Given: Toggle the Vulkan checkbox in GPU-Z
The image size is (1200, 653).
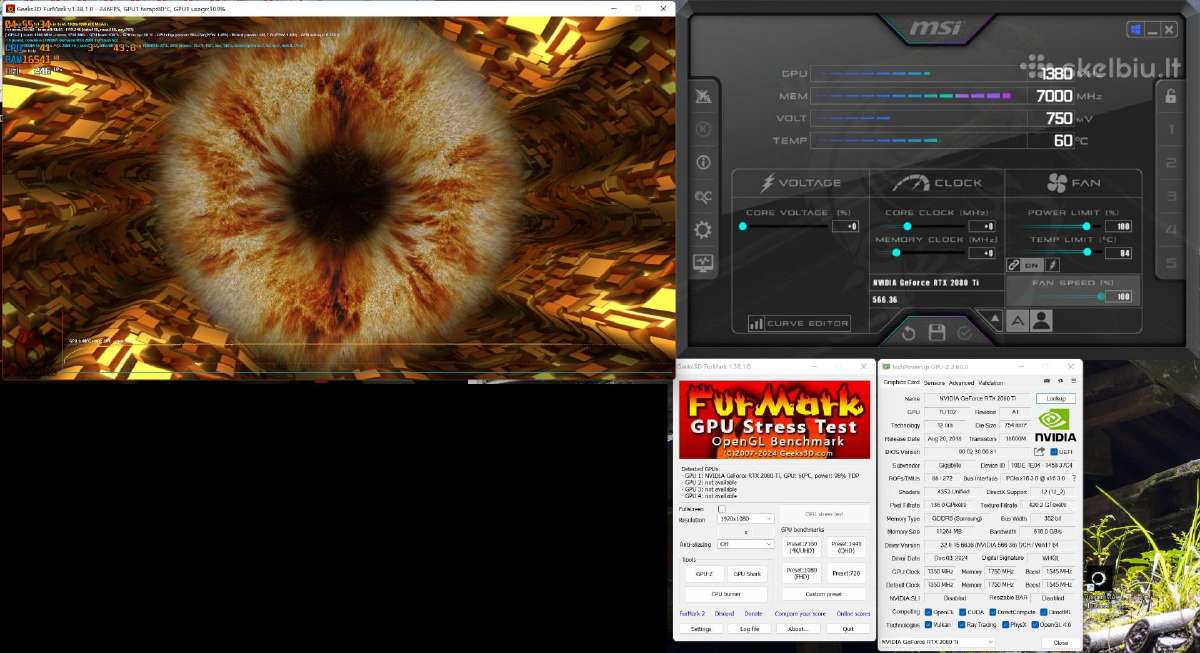Looking at the screenshot, I should [x=929, y=625].
